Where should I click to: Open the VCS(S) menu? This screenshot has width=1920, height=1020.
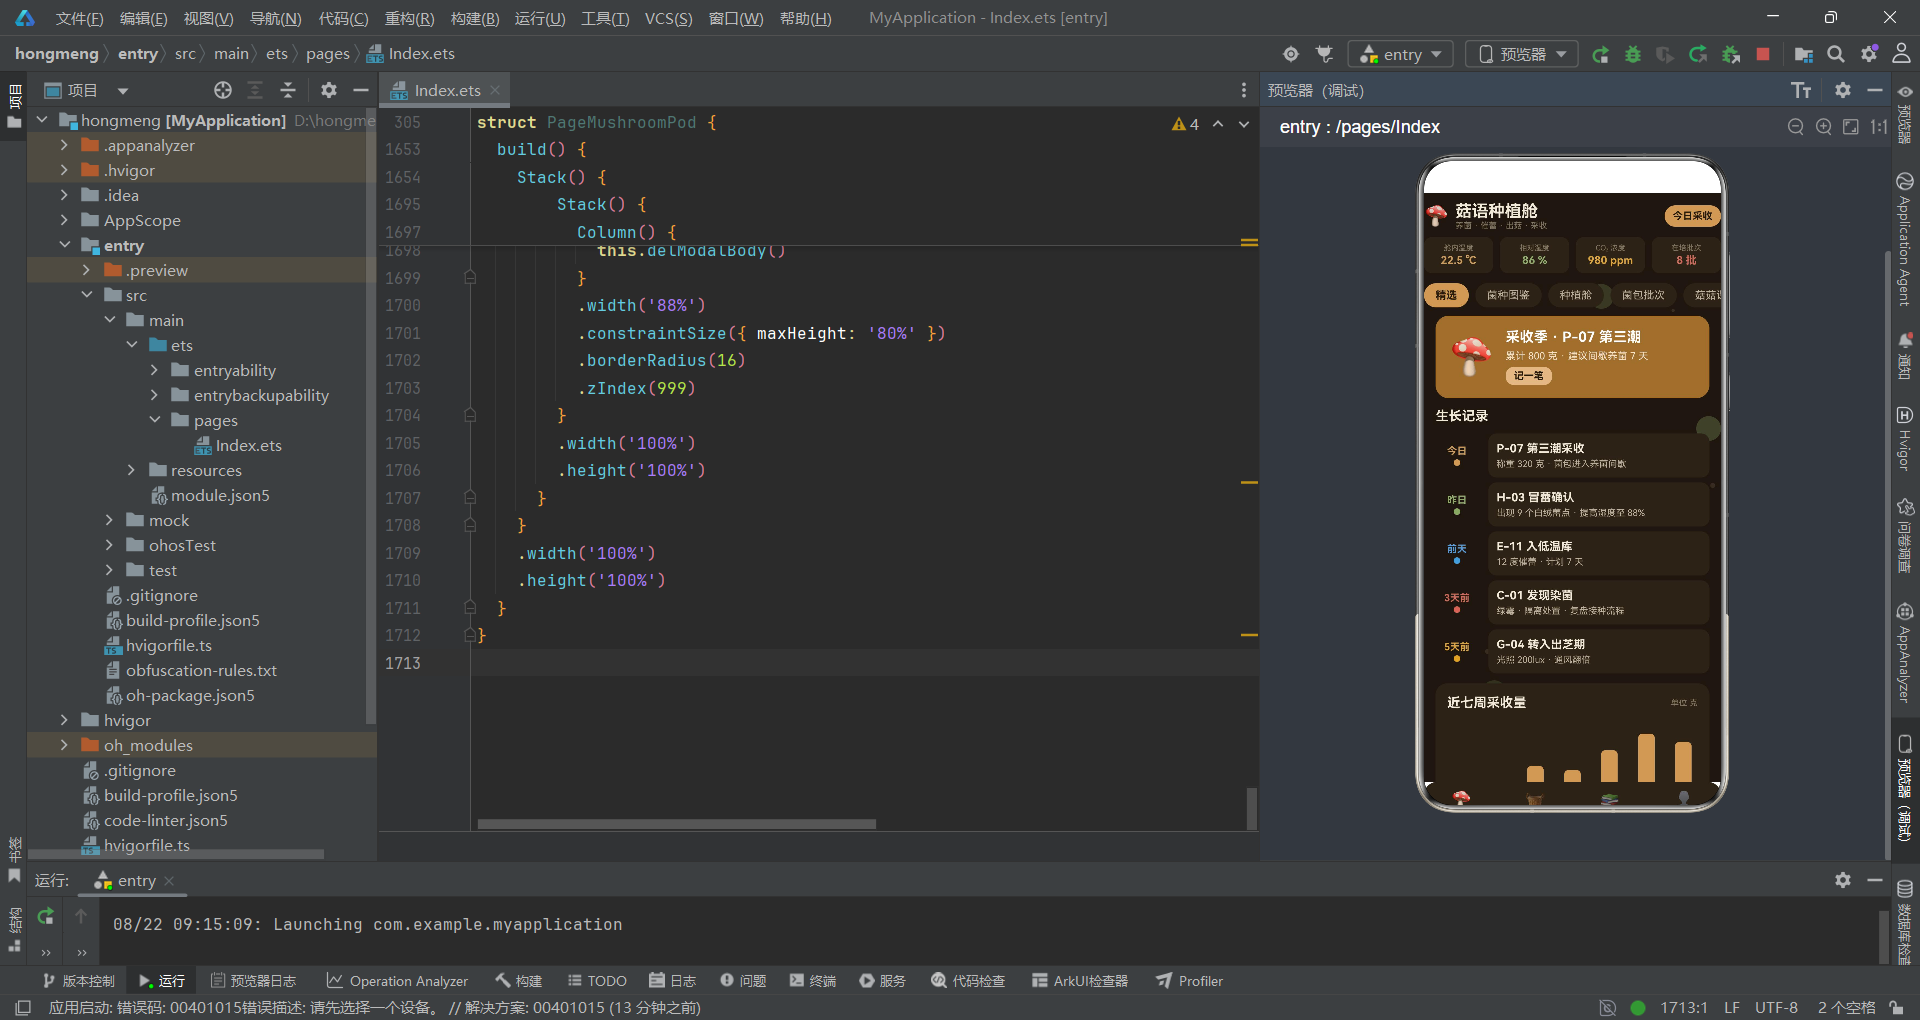[x=668, y=18]
